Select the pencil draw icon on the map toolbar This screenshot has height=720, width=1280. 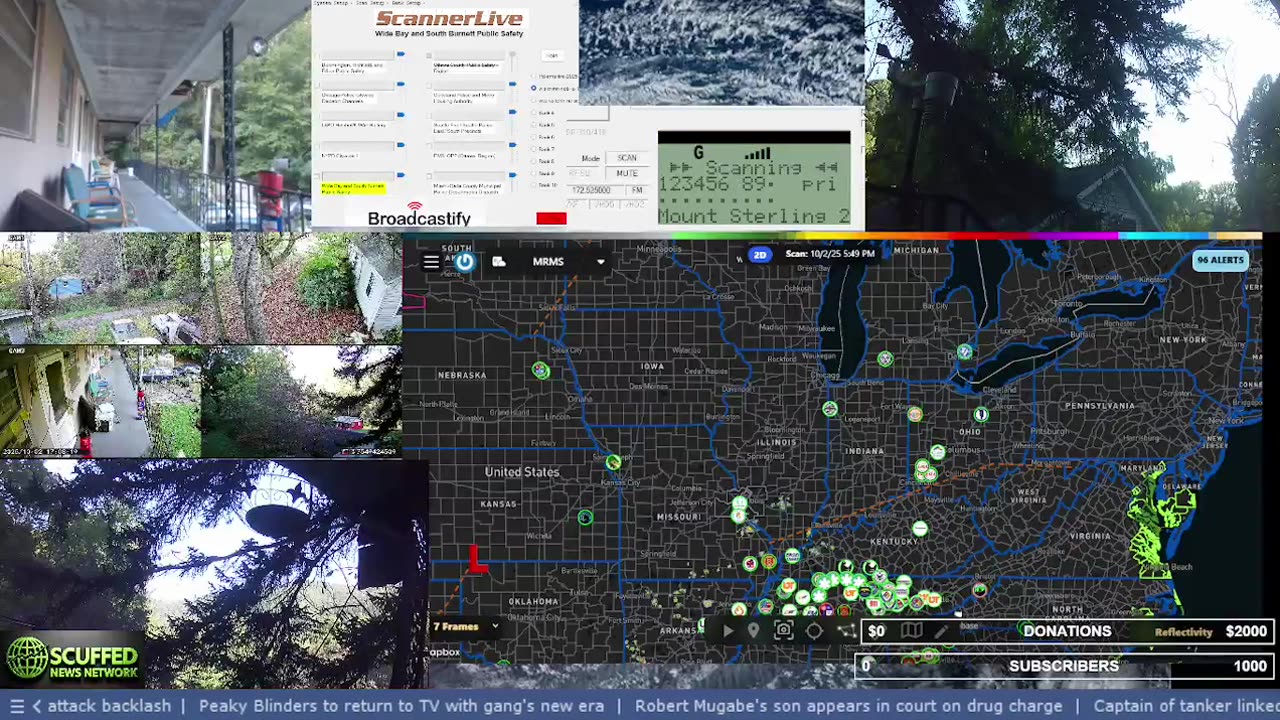pyautogui.click(x=941, y=631)
